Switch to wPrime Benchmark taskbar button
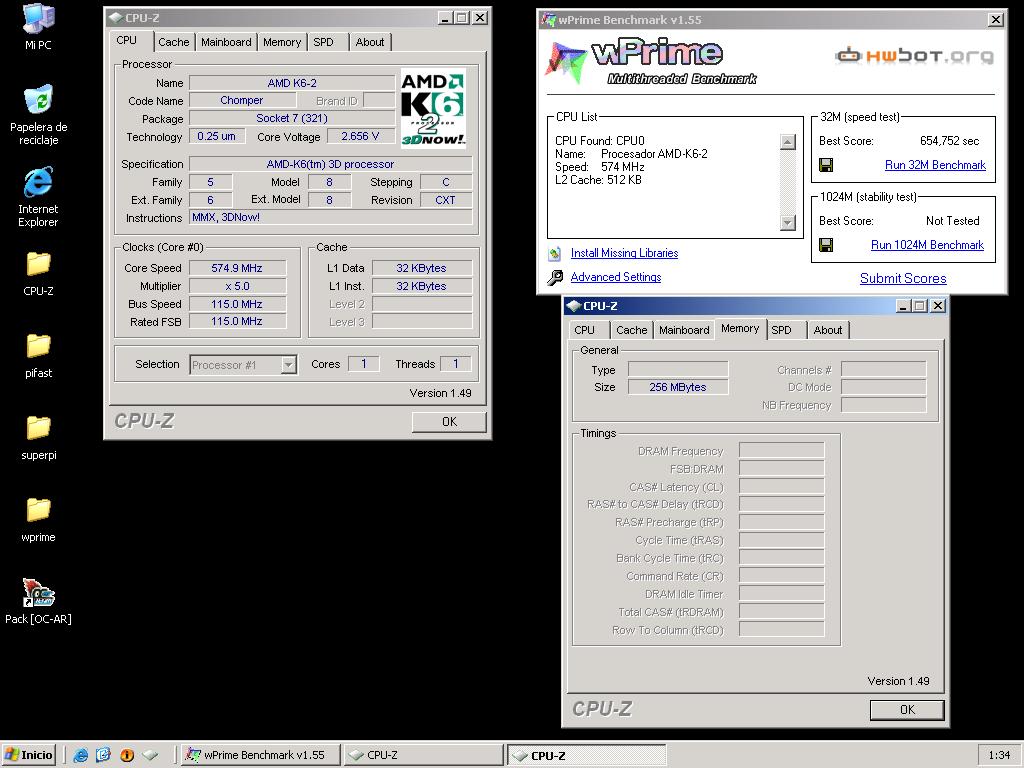Screen dimensions: 1024x768 (x=261, y=755)
